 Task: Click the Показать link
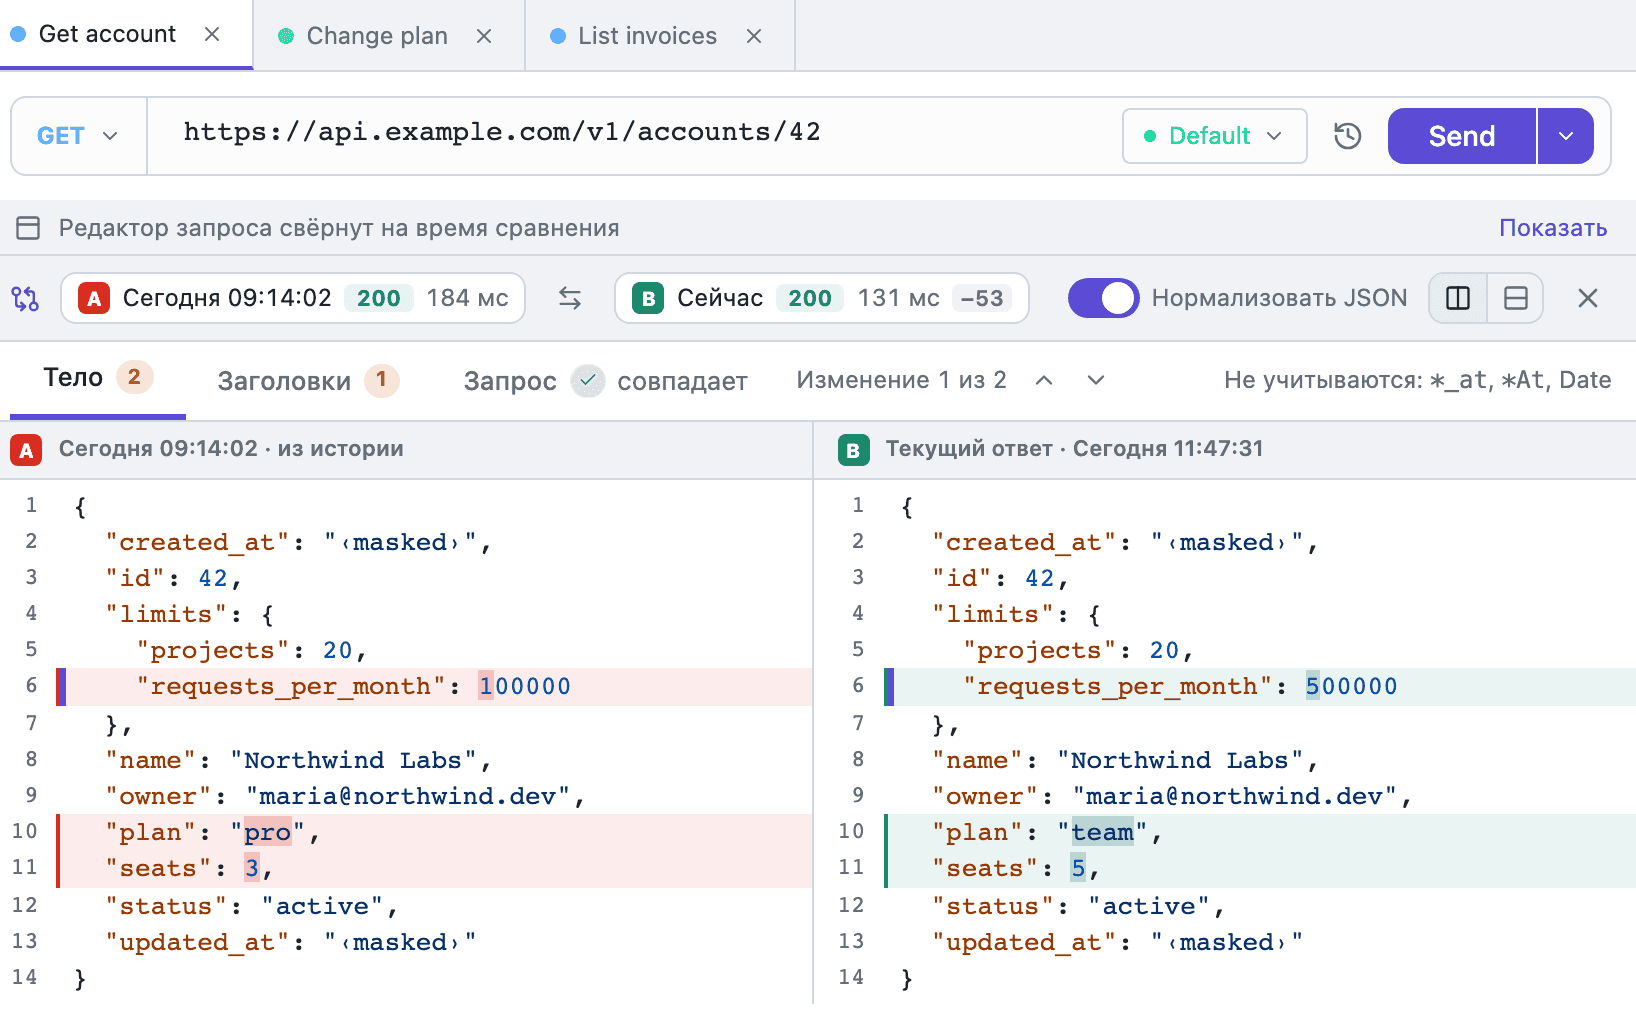click(x=1553, y=228)
